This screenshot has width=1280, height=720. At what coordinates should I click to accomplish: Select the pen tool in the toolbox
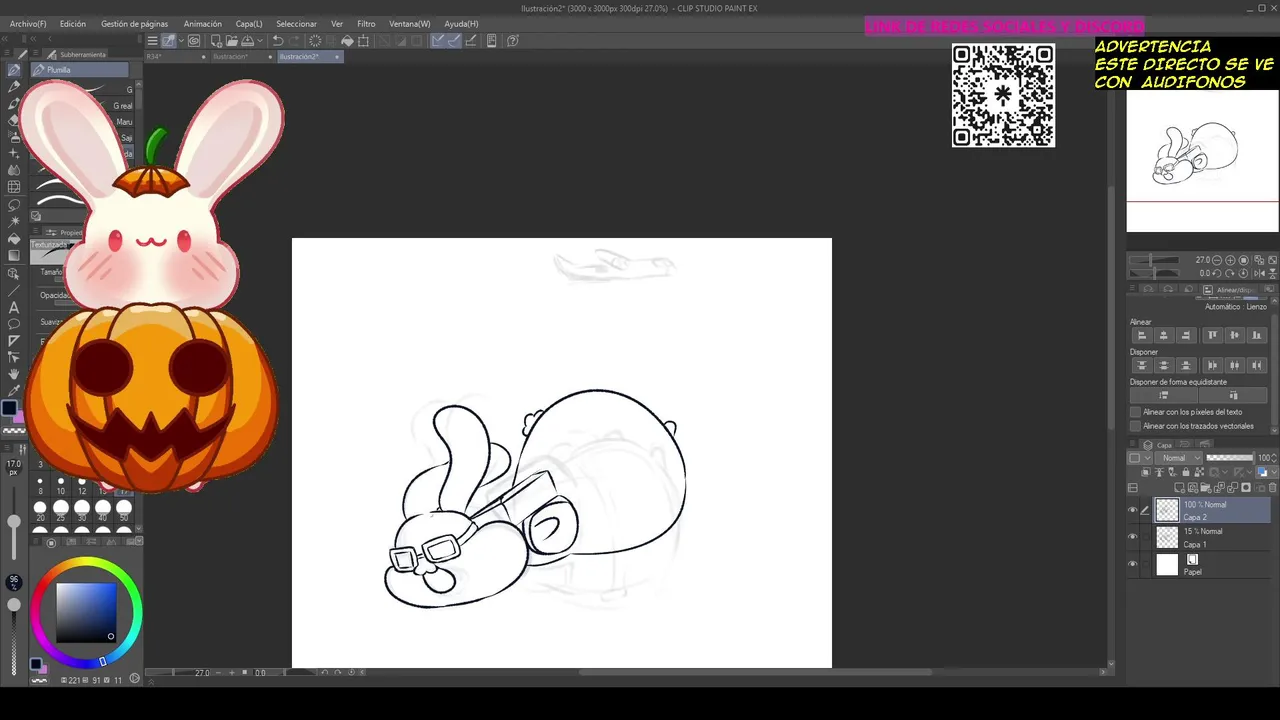tap(14, 70)
